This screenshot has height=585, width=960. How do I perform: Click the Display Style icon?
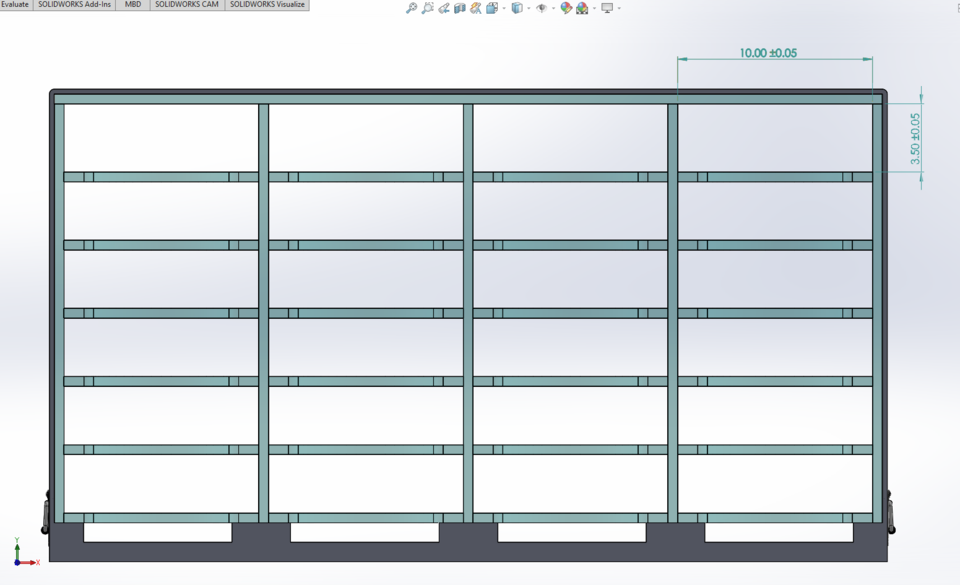[516, 8]
